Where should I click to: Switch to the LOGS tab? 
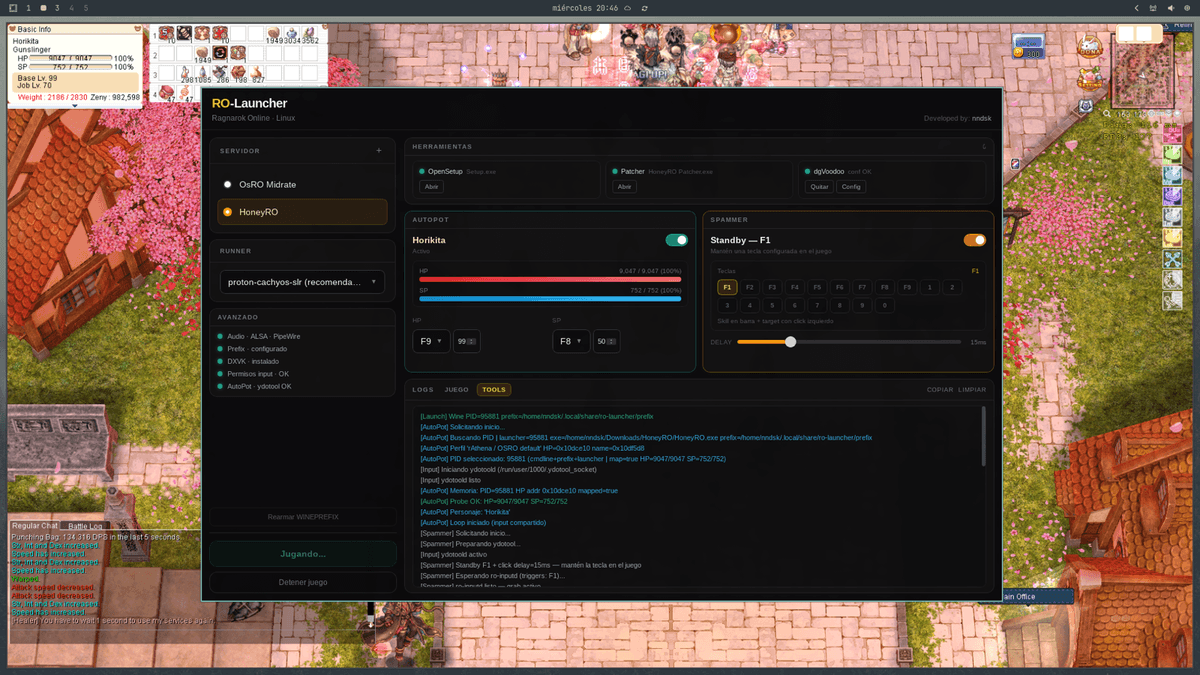pos(423,389)
